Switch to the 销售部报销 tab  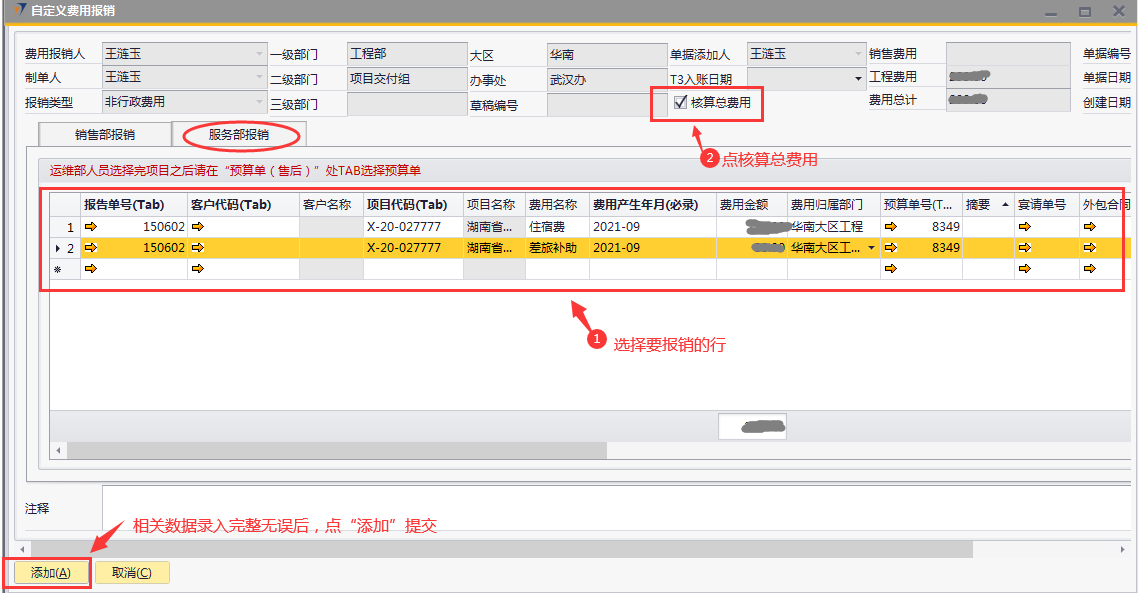pyautogui.click(x=104, y=134)
